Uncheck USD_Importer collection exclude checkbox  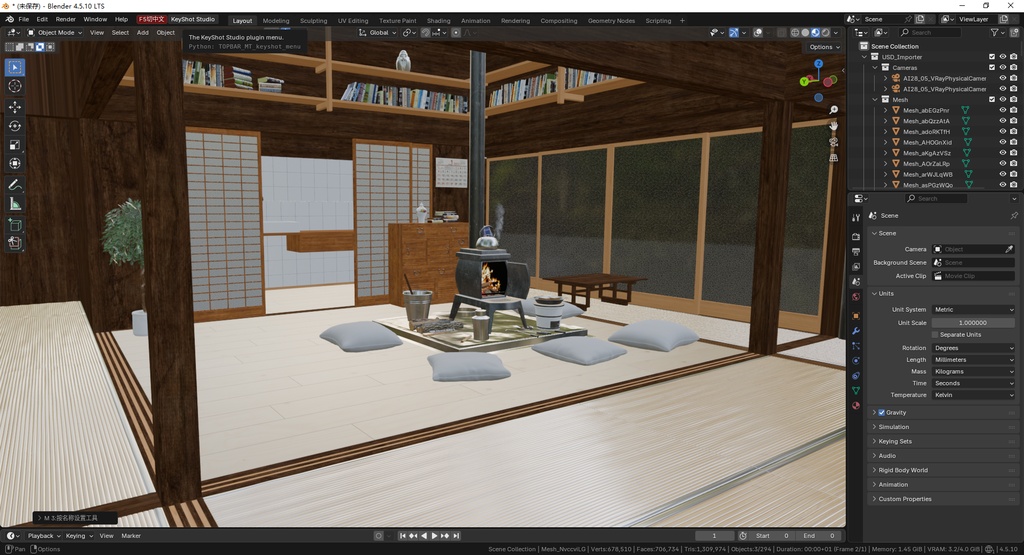[992, 57]
